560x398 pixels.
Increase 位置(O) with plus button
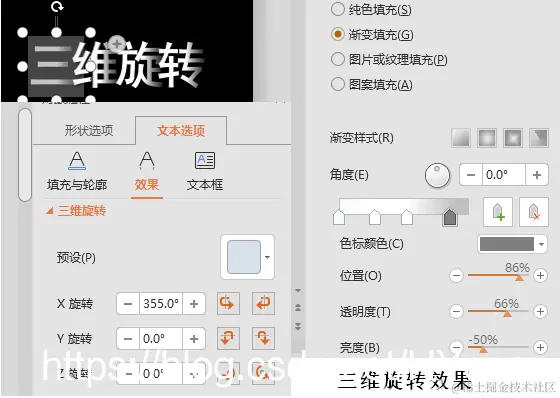(540, 275)
